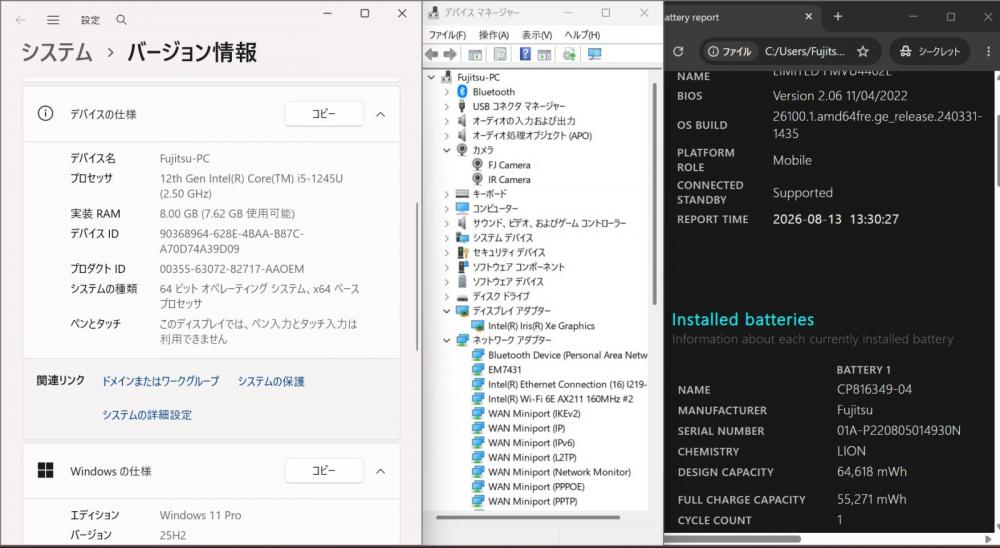Click コピー button for デバイスの仕様
Image resolution: width=1000 pixels, height=548 pixels.
point(324,114)
